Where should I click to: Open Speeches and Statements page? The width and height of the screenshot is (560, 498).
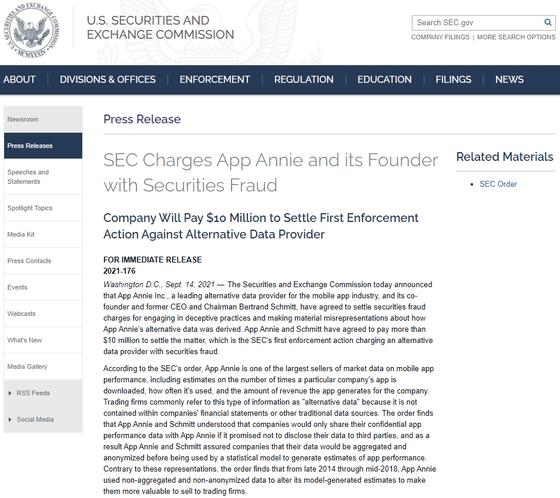(43, 177)
